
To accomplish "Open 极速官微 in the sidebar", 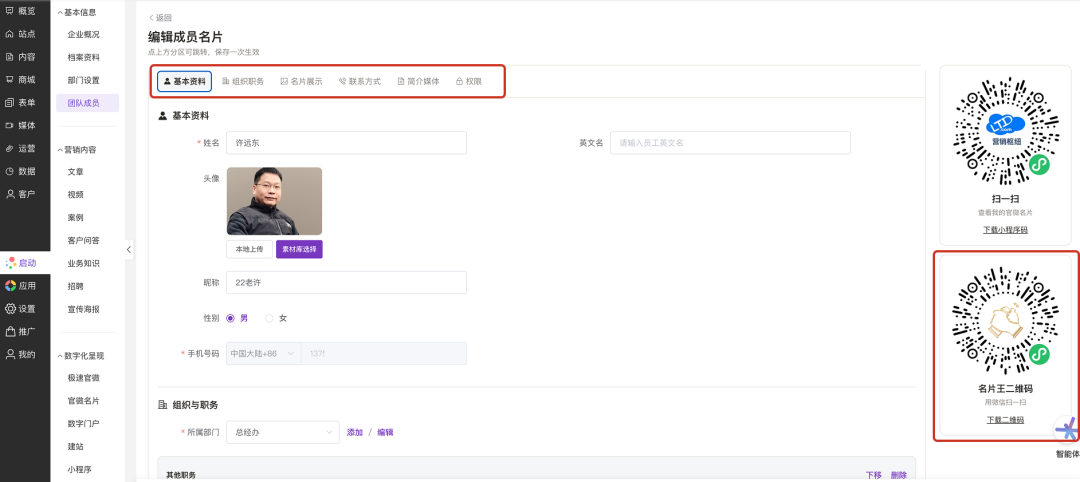I will click(x=83, y=377).
